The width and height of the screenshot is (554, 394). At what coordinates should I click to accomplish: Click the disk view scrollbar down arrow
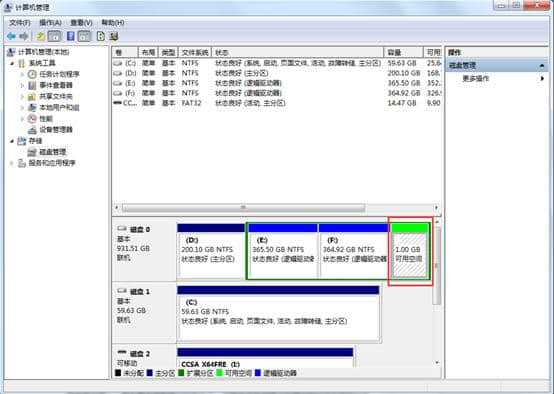click(437, 363)
